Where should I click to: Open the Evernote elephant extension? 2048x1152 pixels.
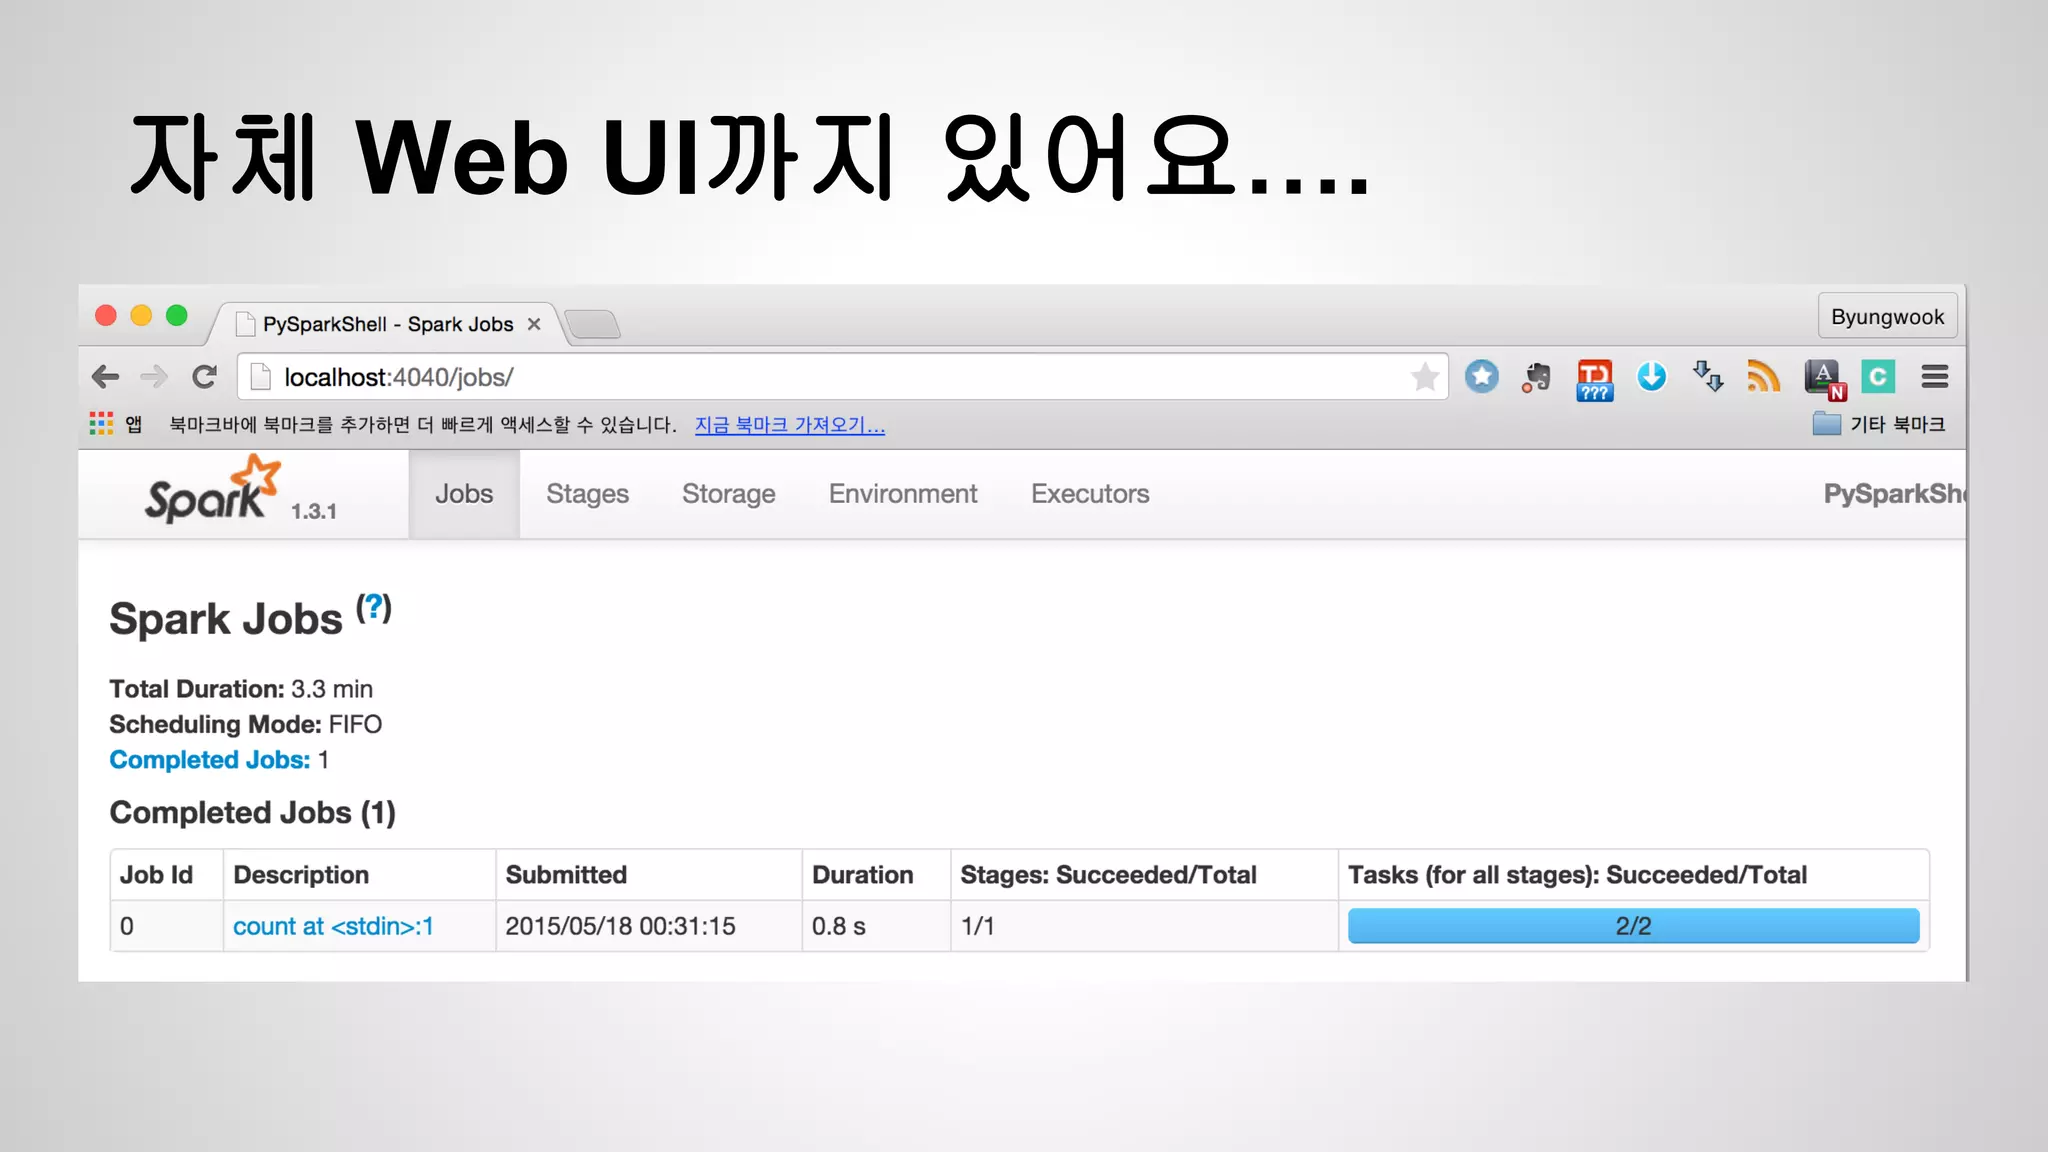(x=1537, y=378)
